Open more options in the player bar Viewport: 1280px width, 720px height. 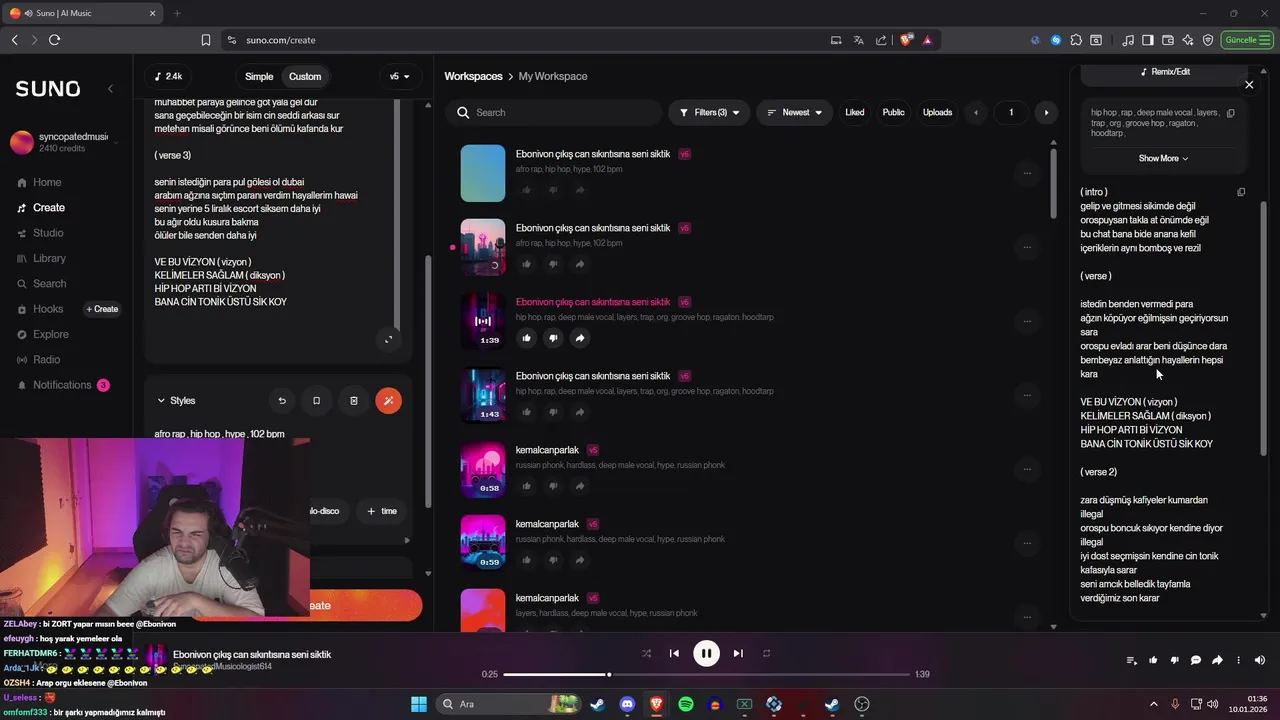tap(1238, 660)
